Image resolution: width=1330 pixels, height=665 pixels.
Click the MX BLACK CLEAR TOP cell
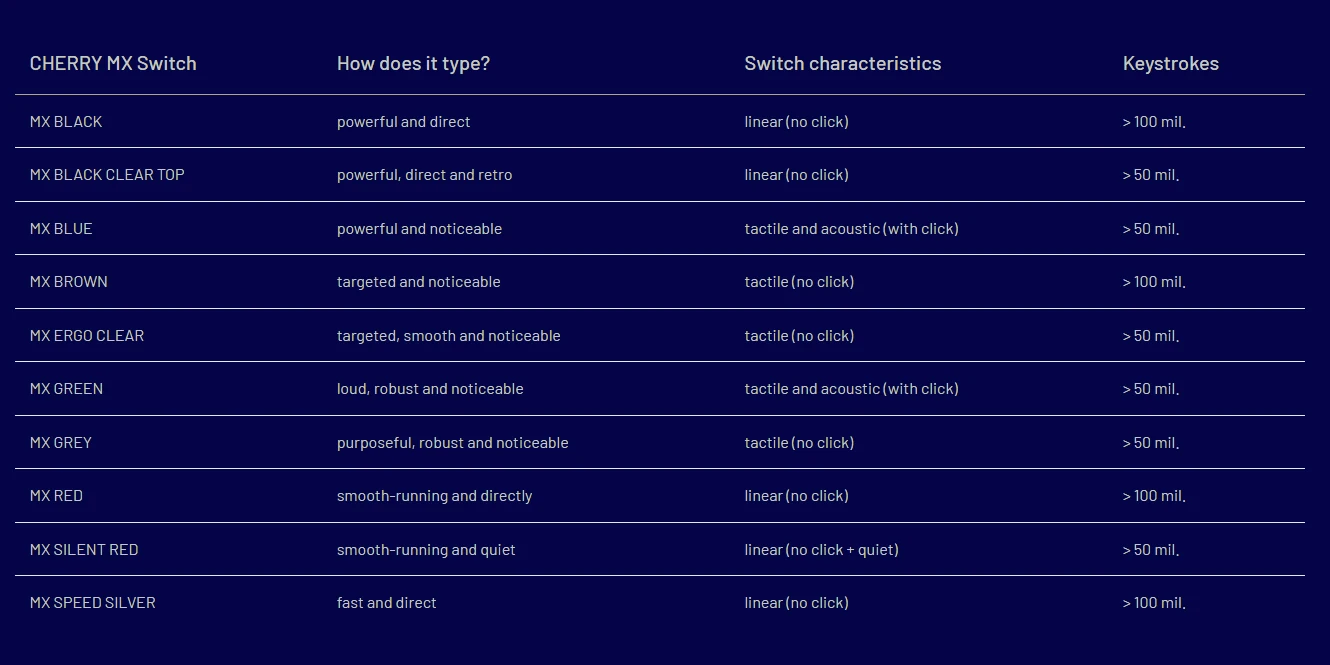tap(107, 175)
